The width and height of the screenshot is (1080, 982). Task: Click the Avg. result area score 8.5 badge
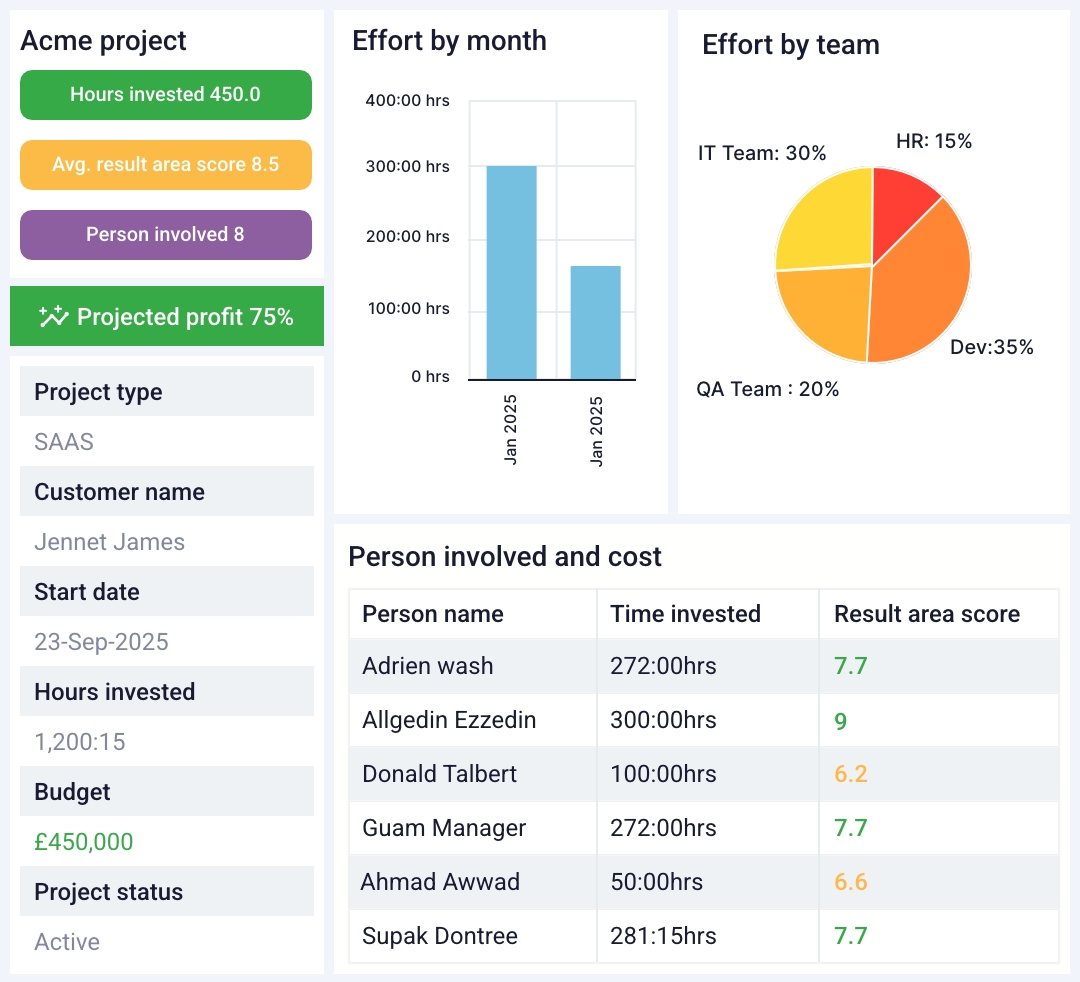(166, 165)
